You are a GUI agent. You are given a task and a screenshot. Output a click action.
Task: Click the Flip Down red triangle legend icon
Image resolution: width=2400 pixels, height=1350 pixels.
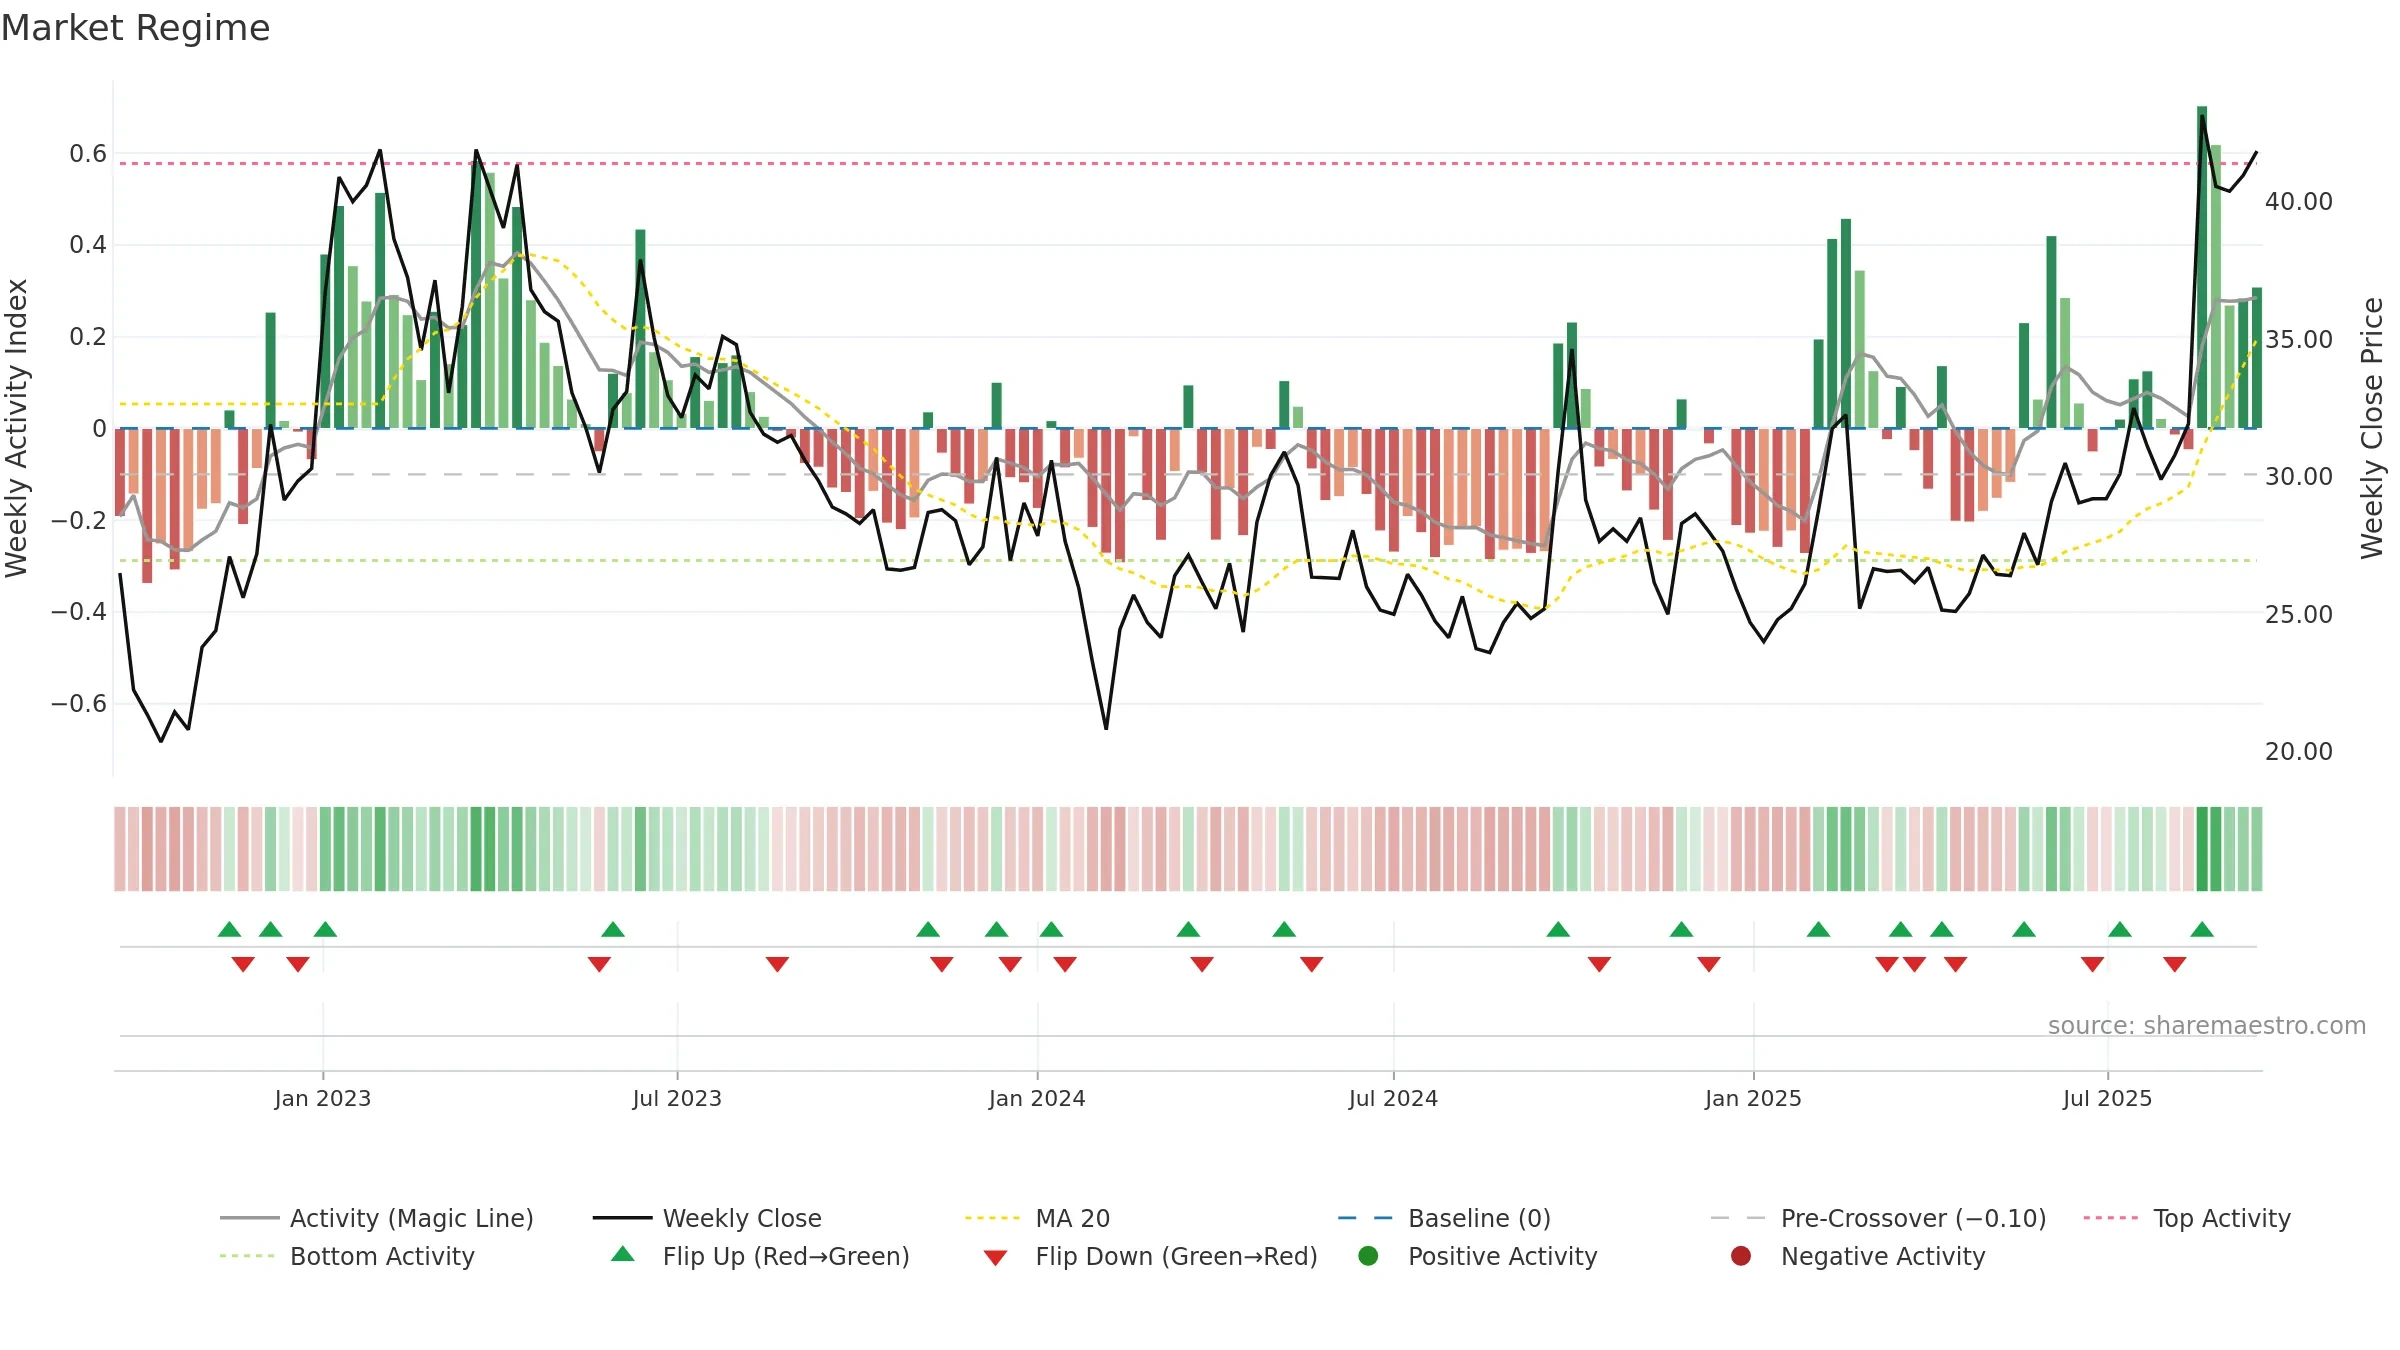click(995, 1257)
